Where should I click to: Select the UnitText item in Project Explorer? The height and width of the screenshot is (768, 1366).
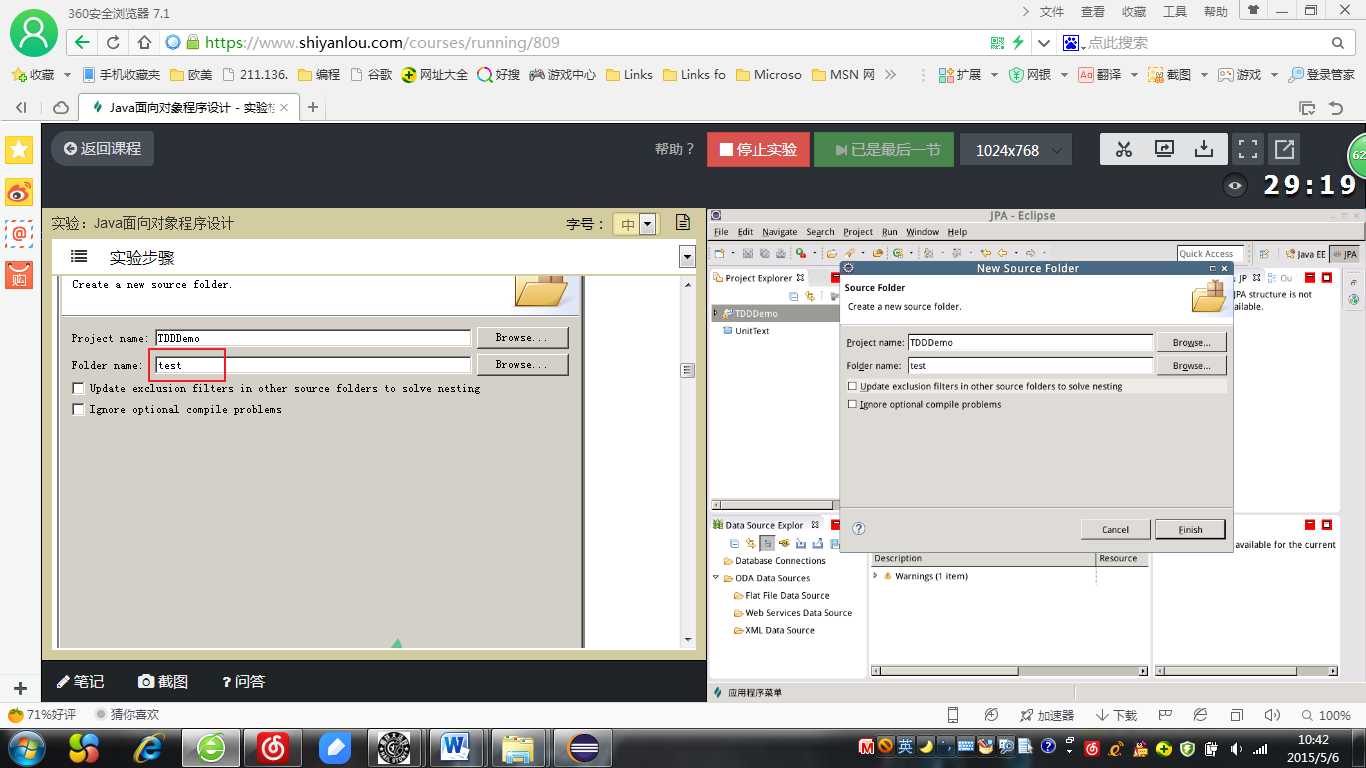[745, 331]
